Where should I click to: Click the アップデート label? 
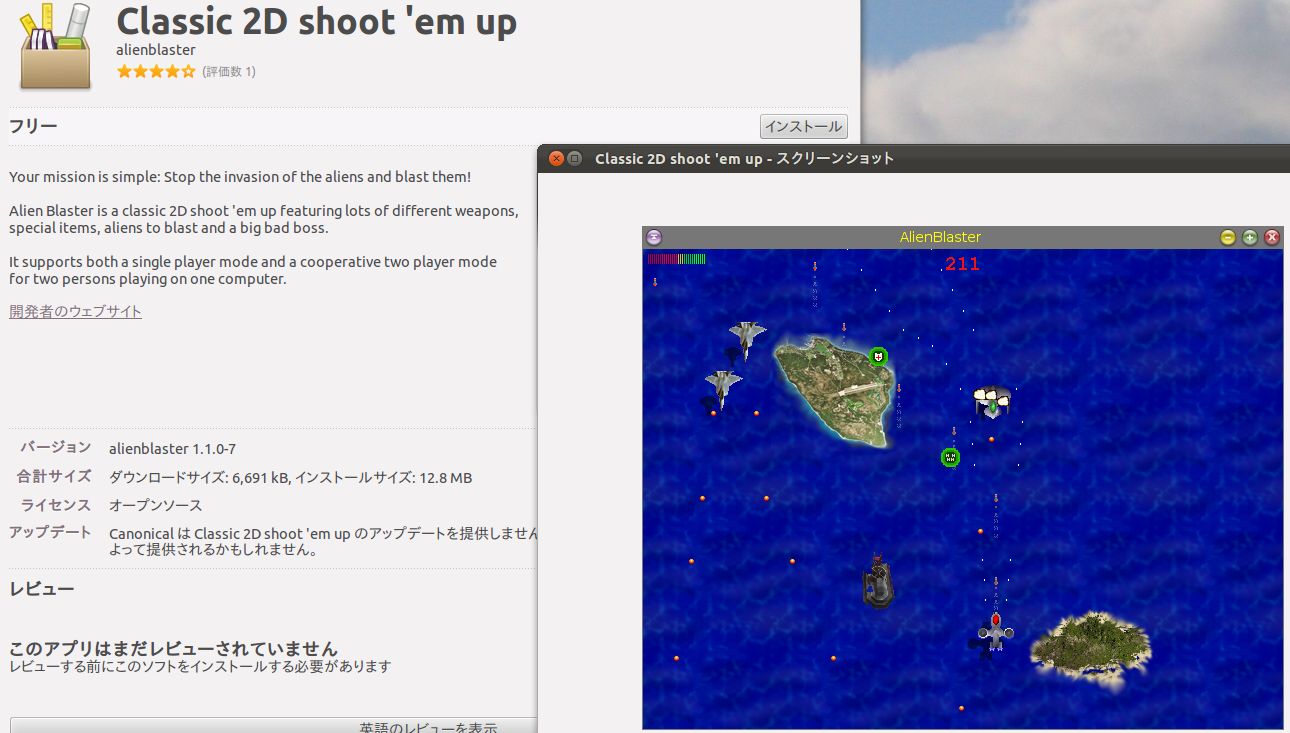[50, 533]
